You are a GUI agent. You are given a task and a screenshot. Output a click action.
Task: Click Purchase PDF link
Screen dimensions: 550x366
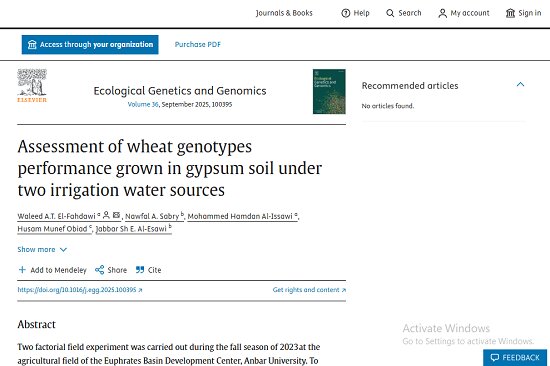click(x=198, y=45)
